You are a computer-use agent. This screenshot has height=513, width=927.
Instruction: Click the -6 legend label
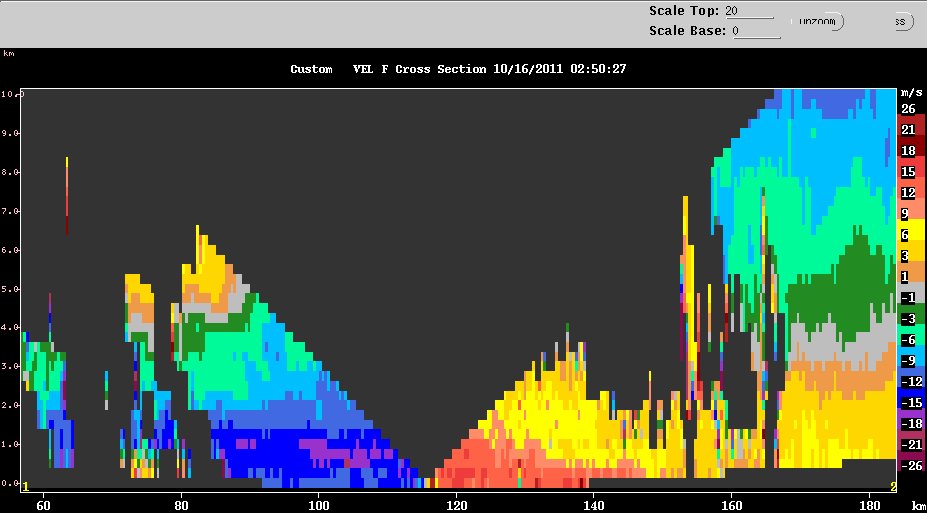(908, 340)
